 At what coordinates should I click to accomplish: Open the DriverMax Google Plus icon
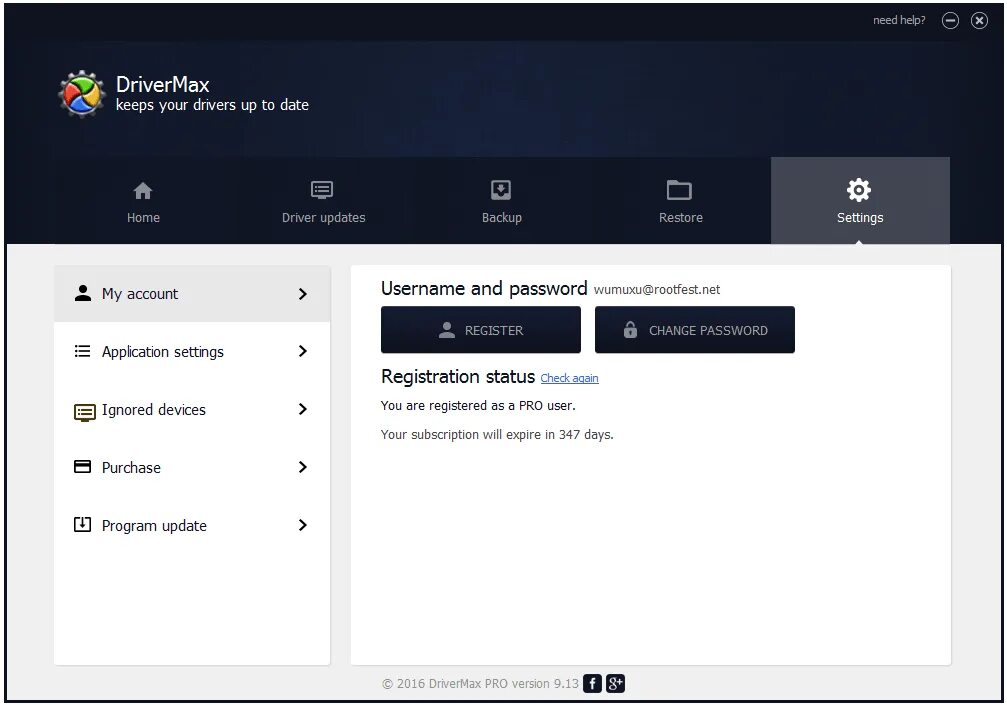point(615,684)
